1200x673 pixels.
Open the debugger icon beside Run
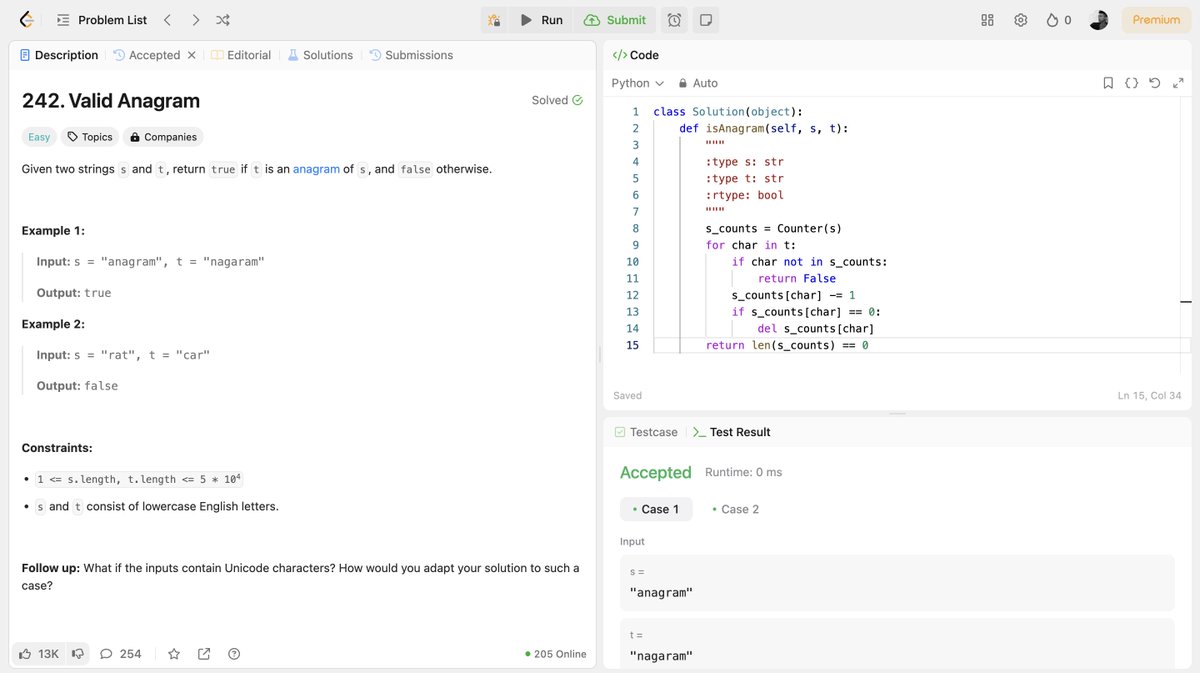click(493, 20)
